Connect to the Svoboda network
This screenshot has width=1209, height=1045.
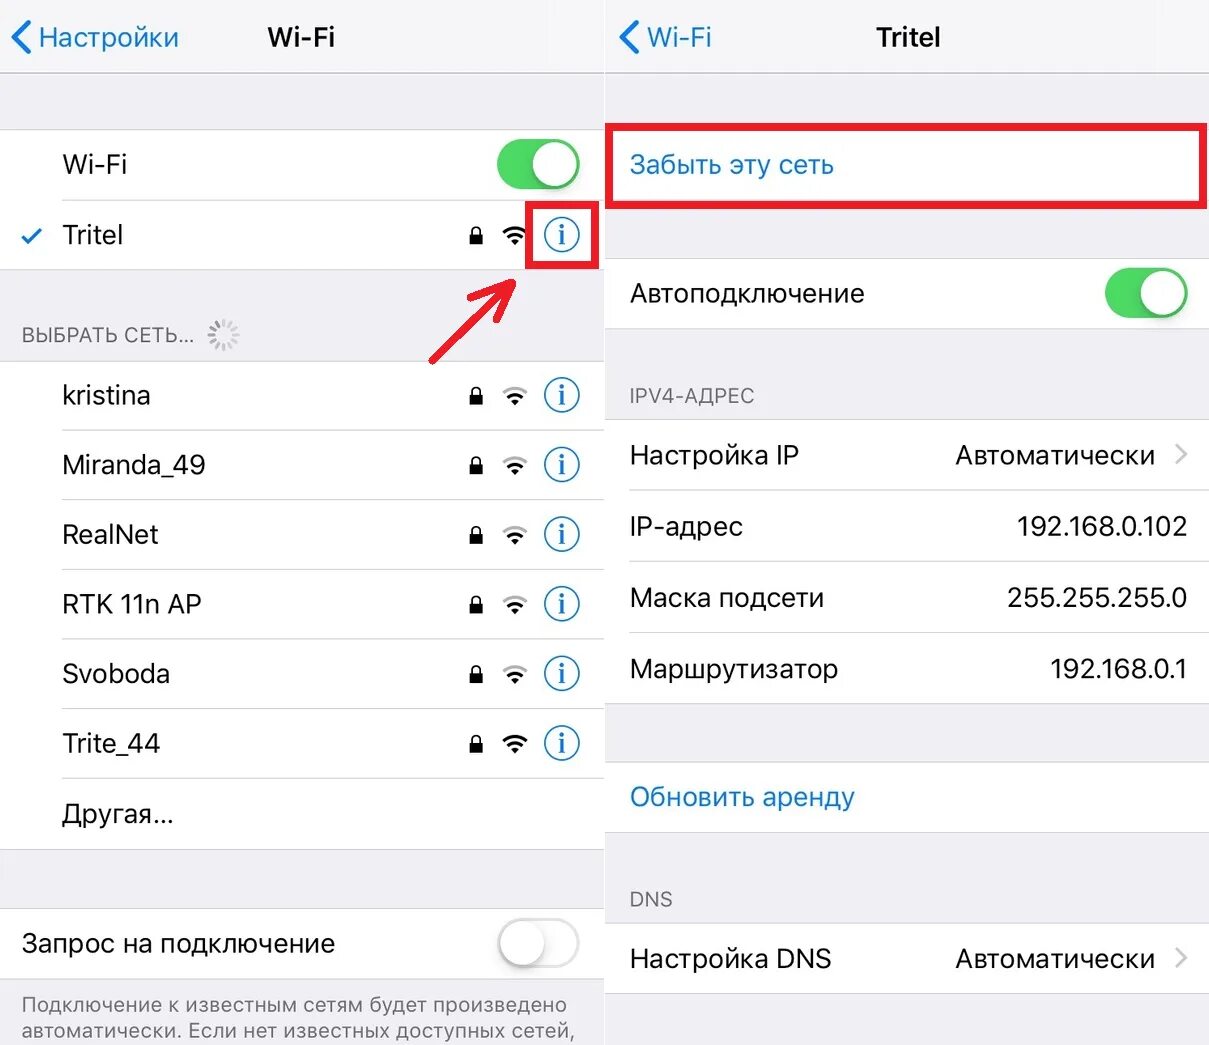(302, 674)
